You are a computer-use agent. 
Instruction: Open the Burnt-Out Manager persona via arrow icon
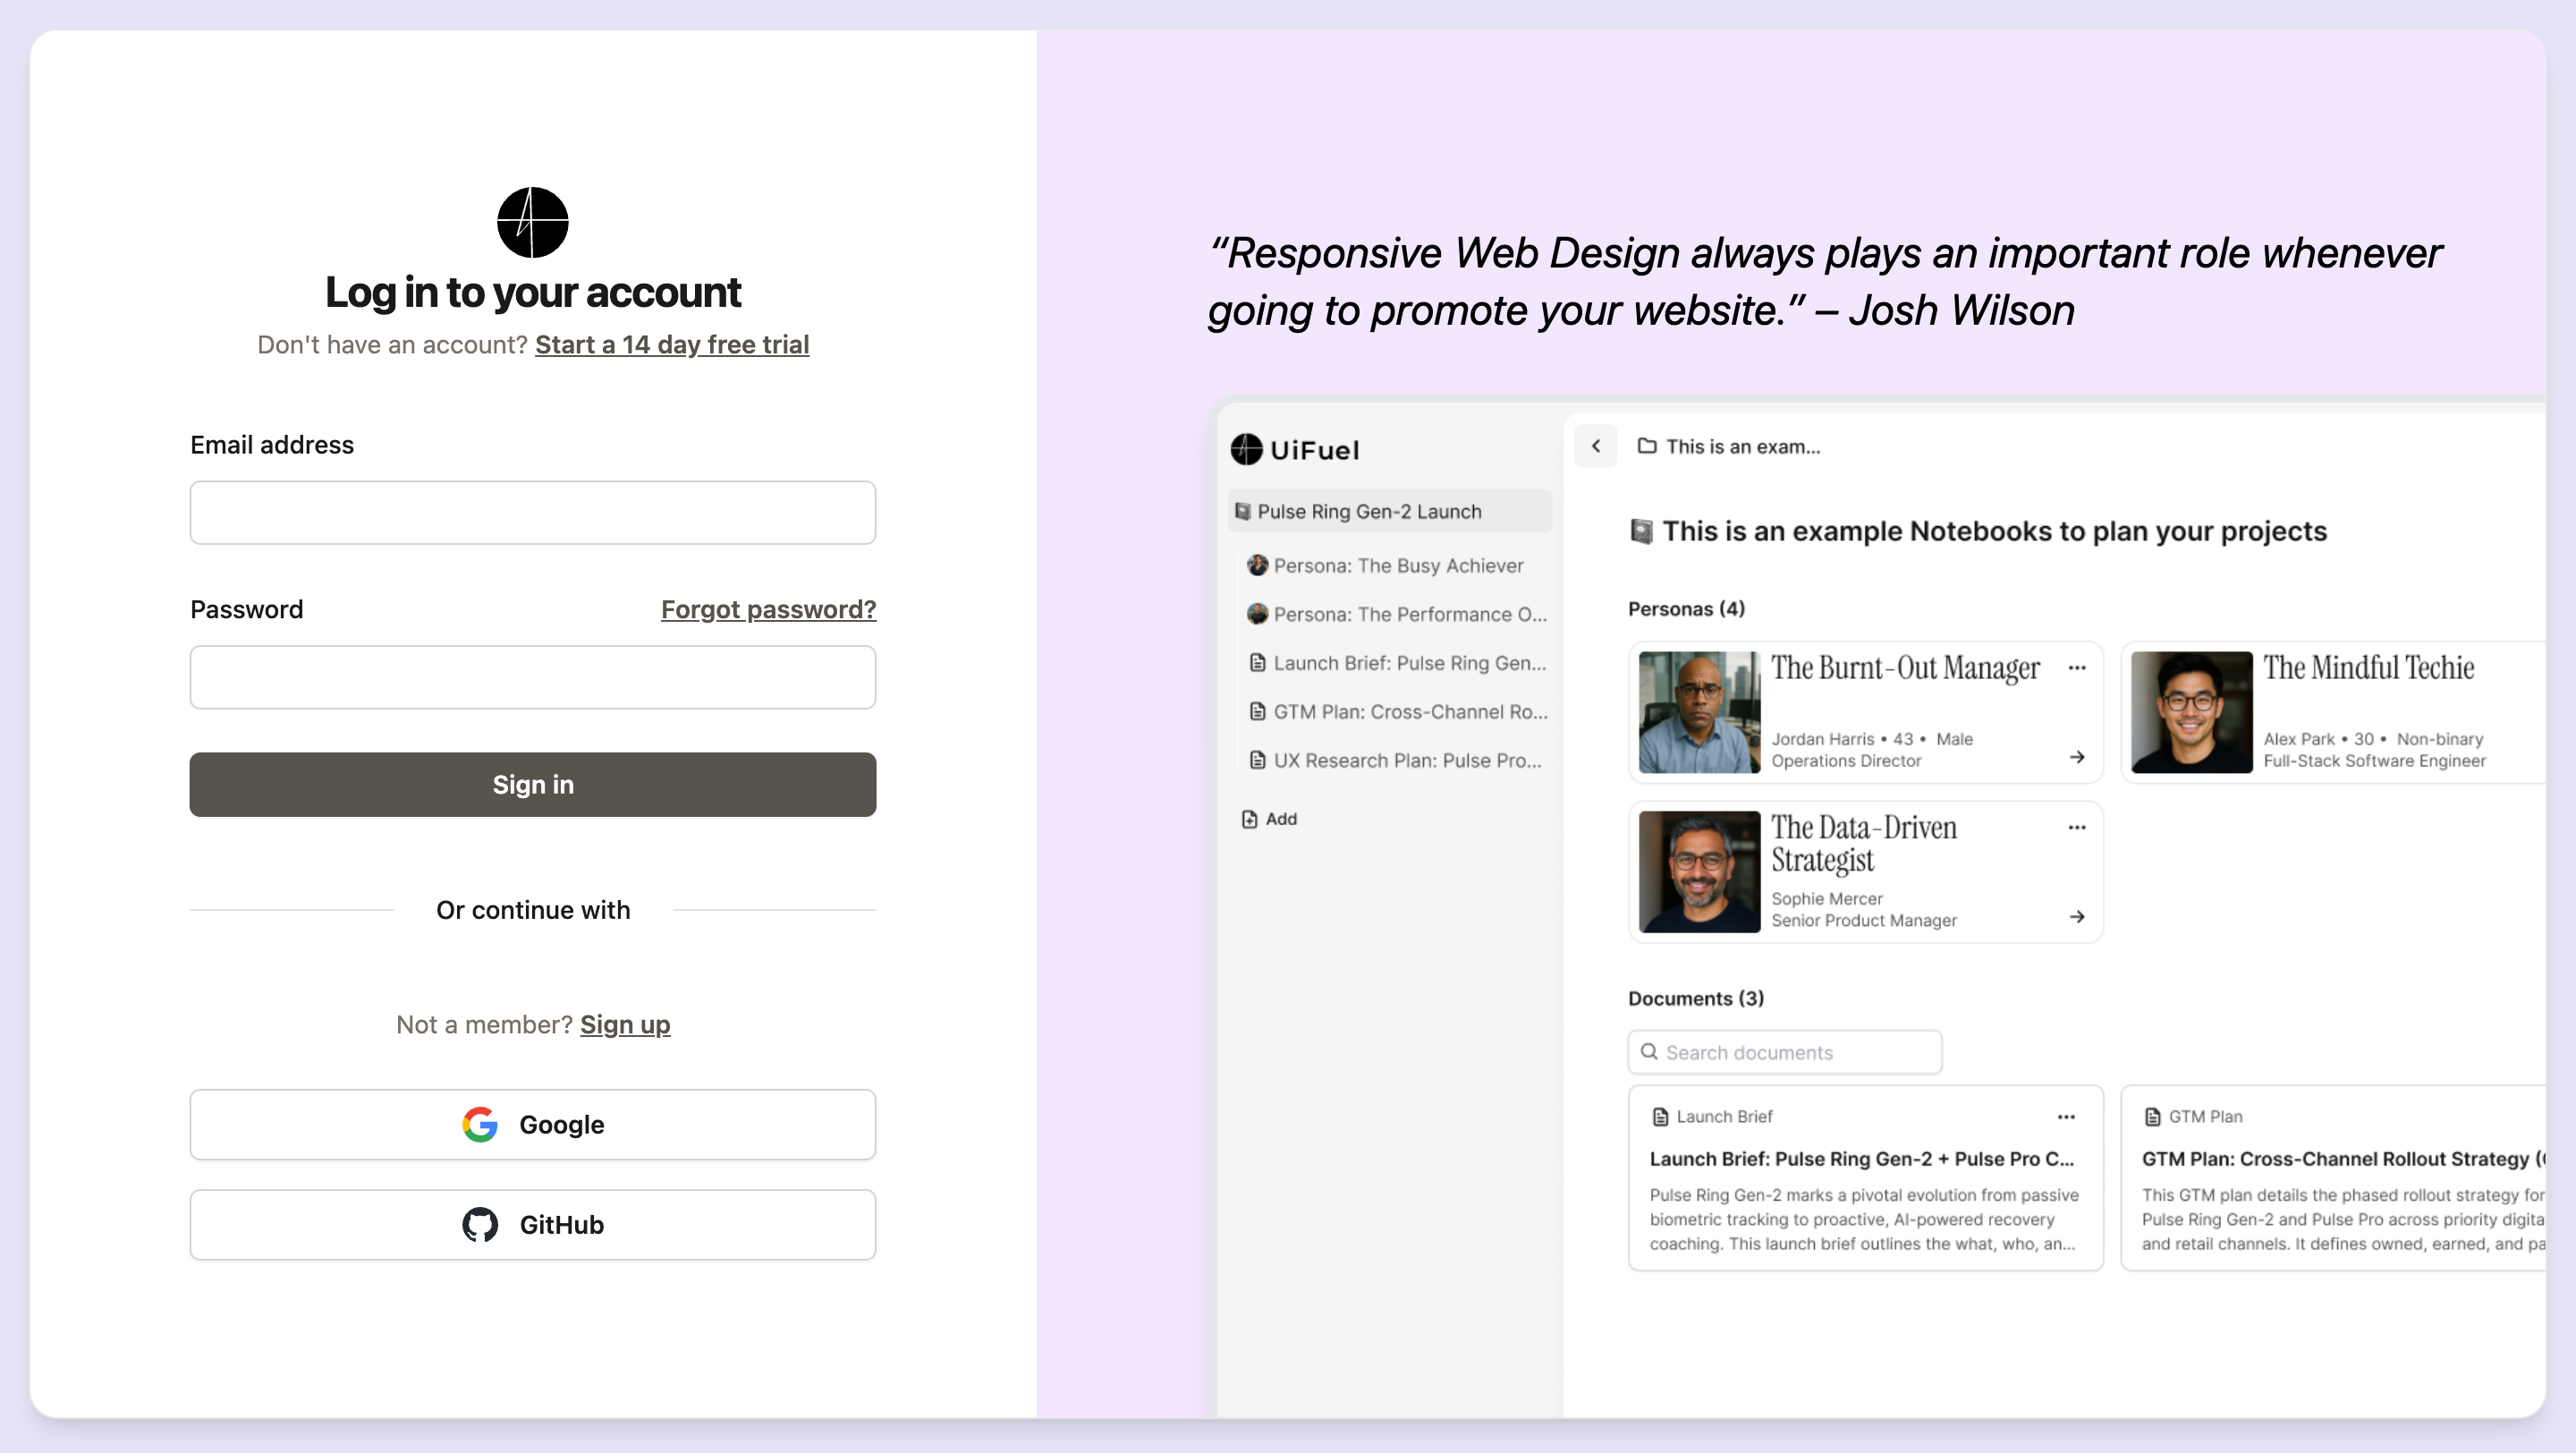click(2077, 757)
